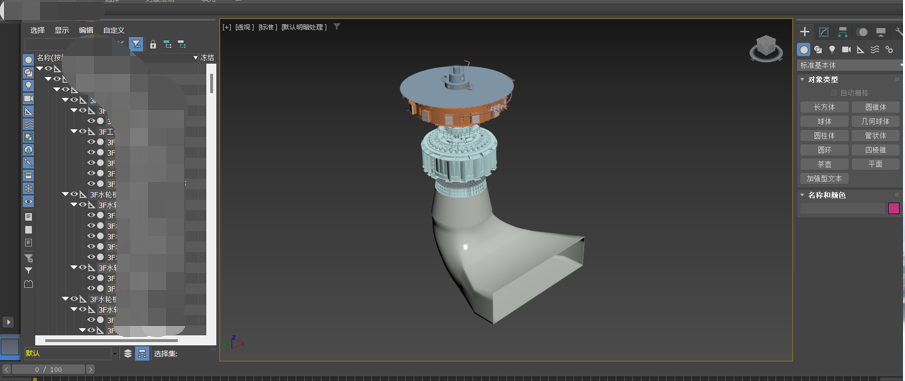This screenshot has width=905, height=381.
Task: Toggle space warps display filter in explorer
Action: (28, 124)
